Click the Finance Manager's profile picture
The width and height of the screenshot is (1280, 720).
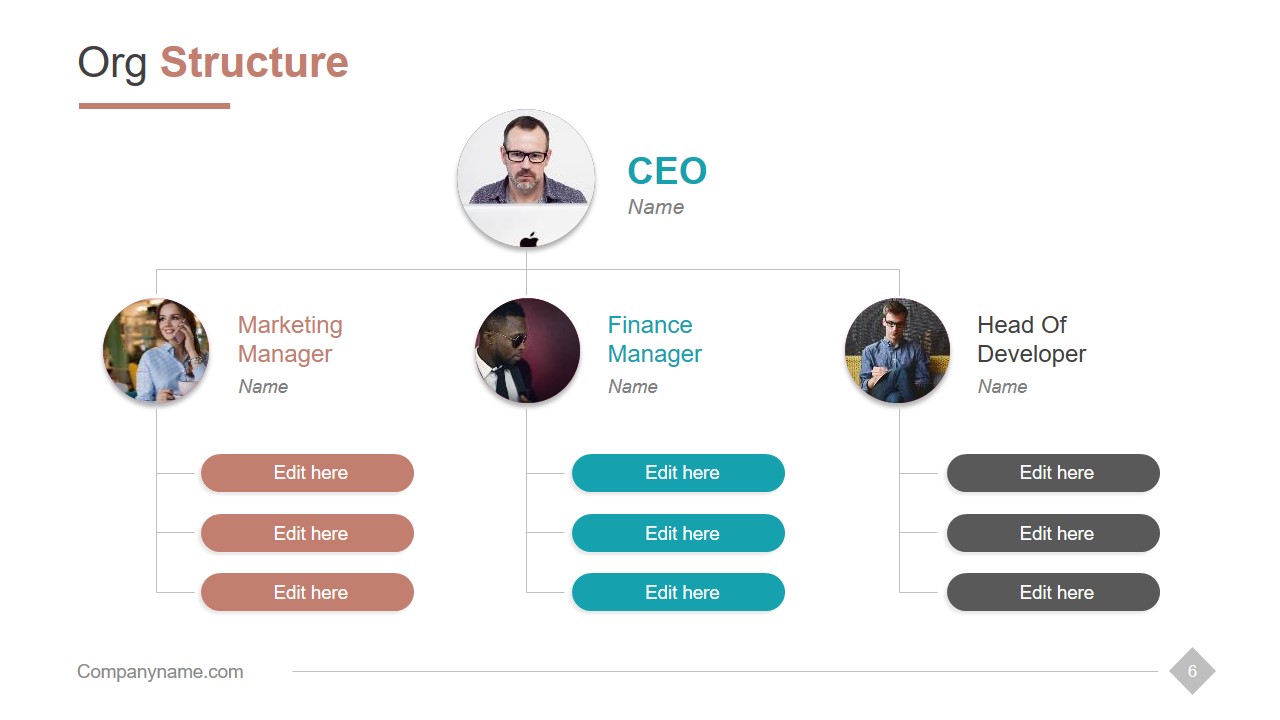527,351
